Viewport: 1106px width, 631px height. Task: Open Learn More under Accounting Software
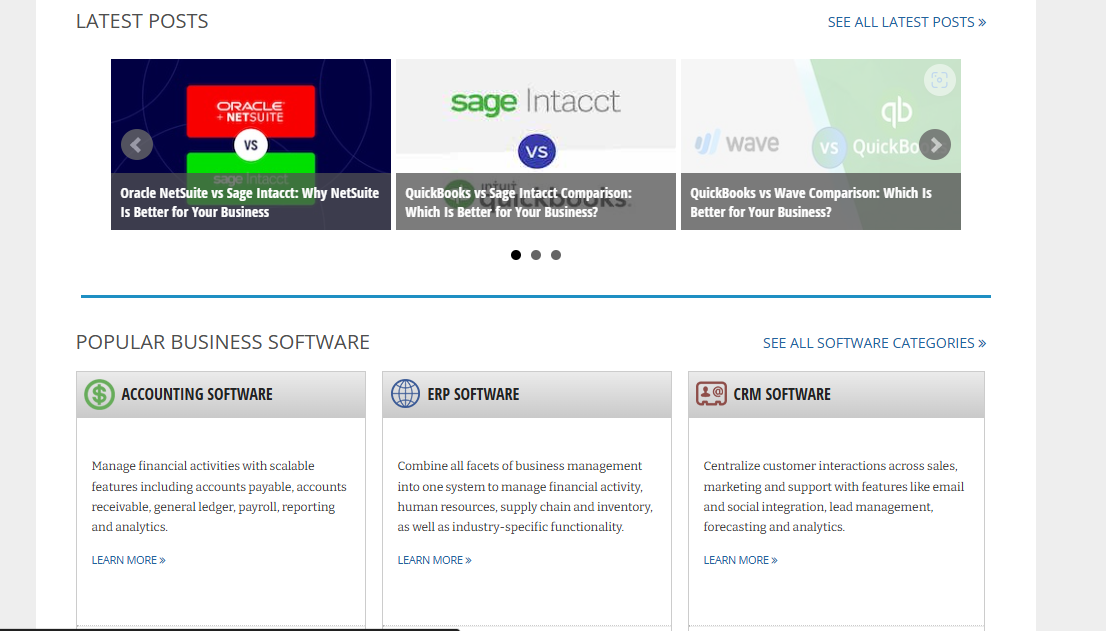click(128, 560)
